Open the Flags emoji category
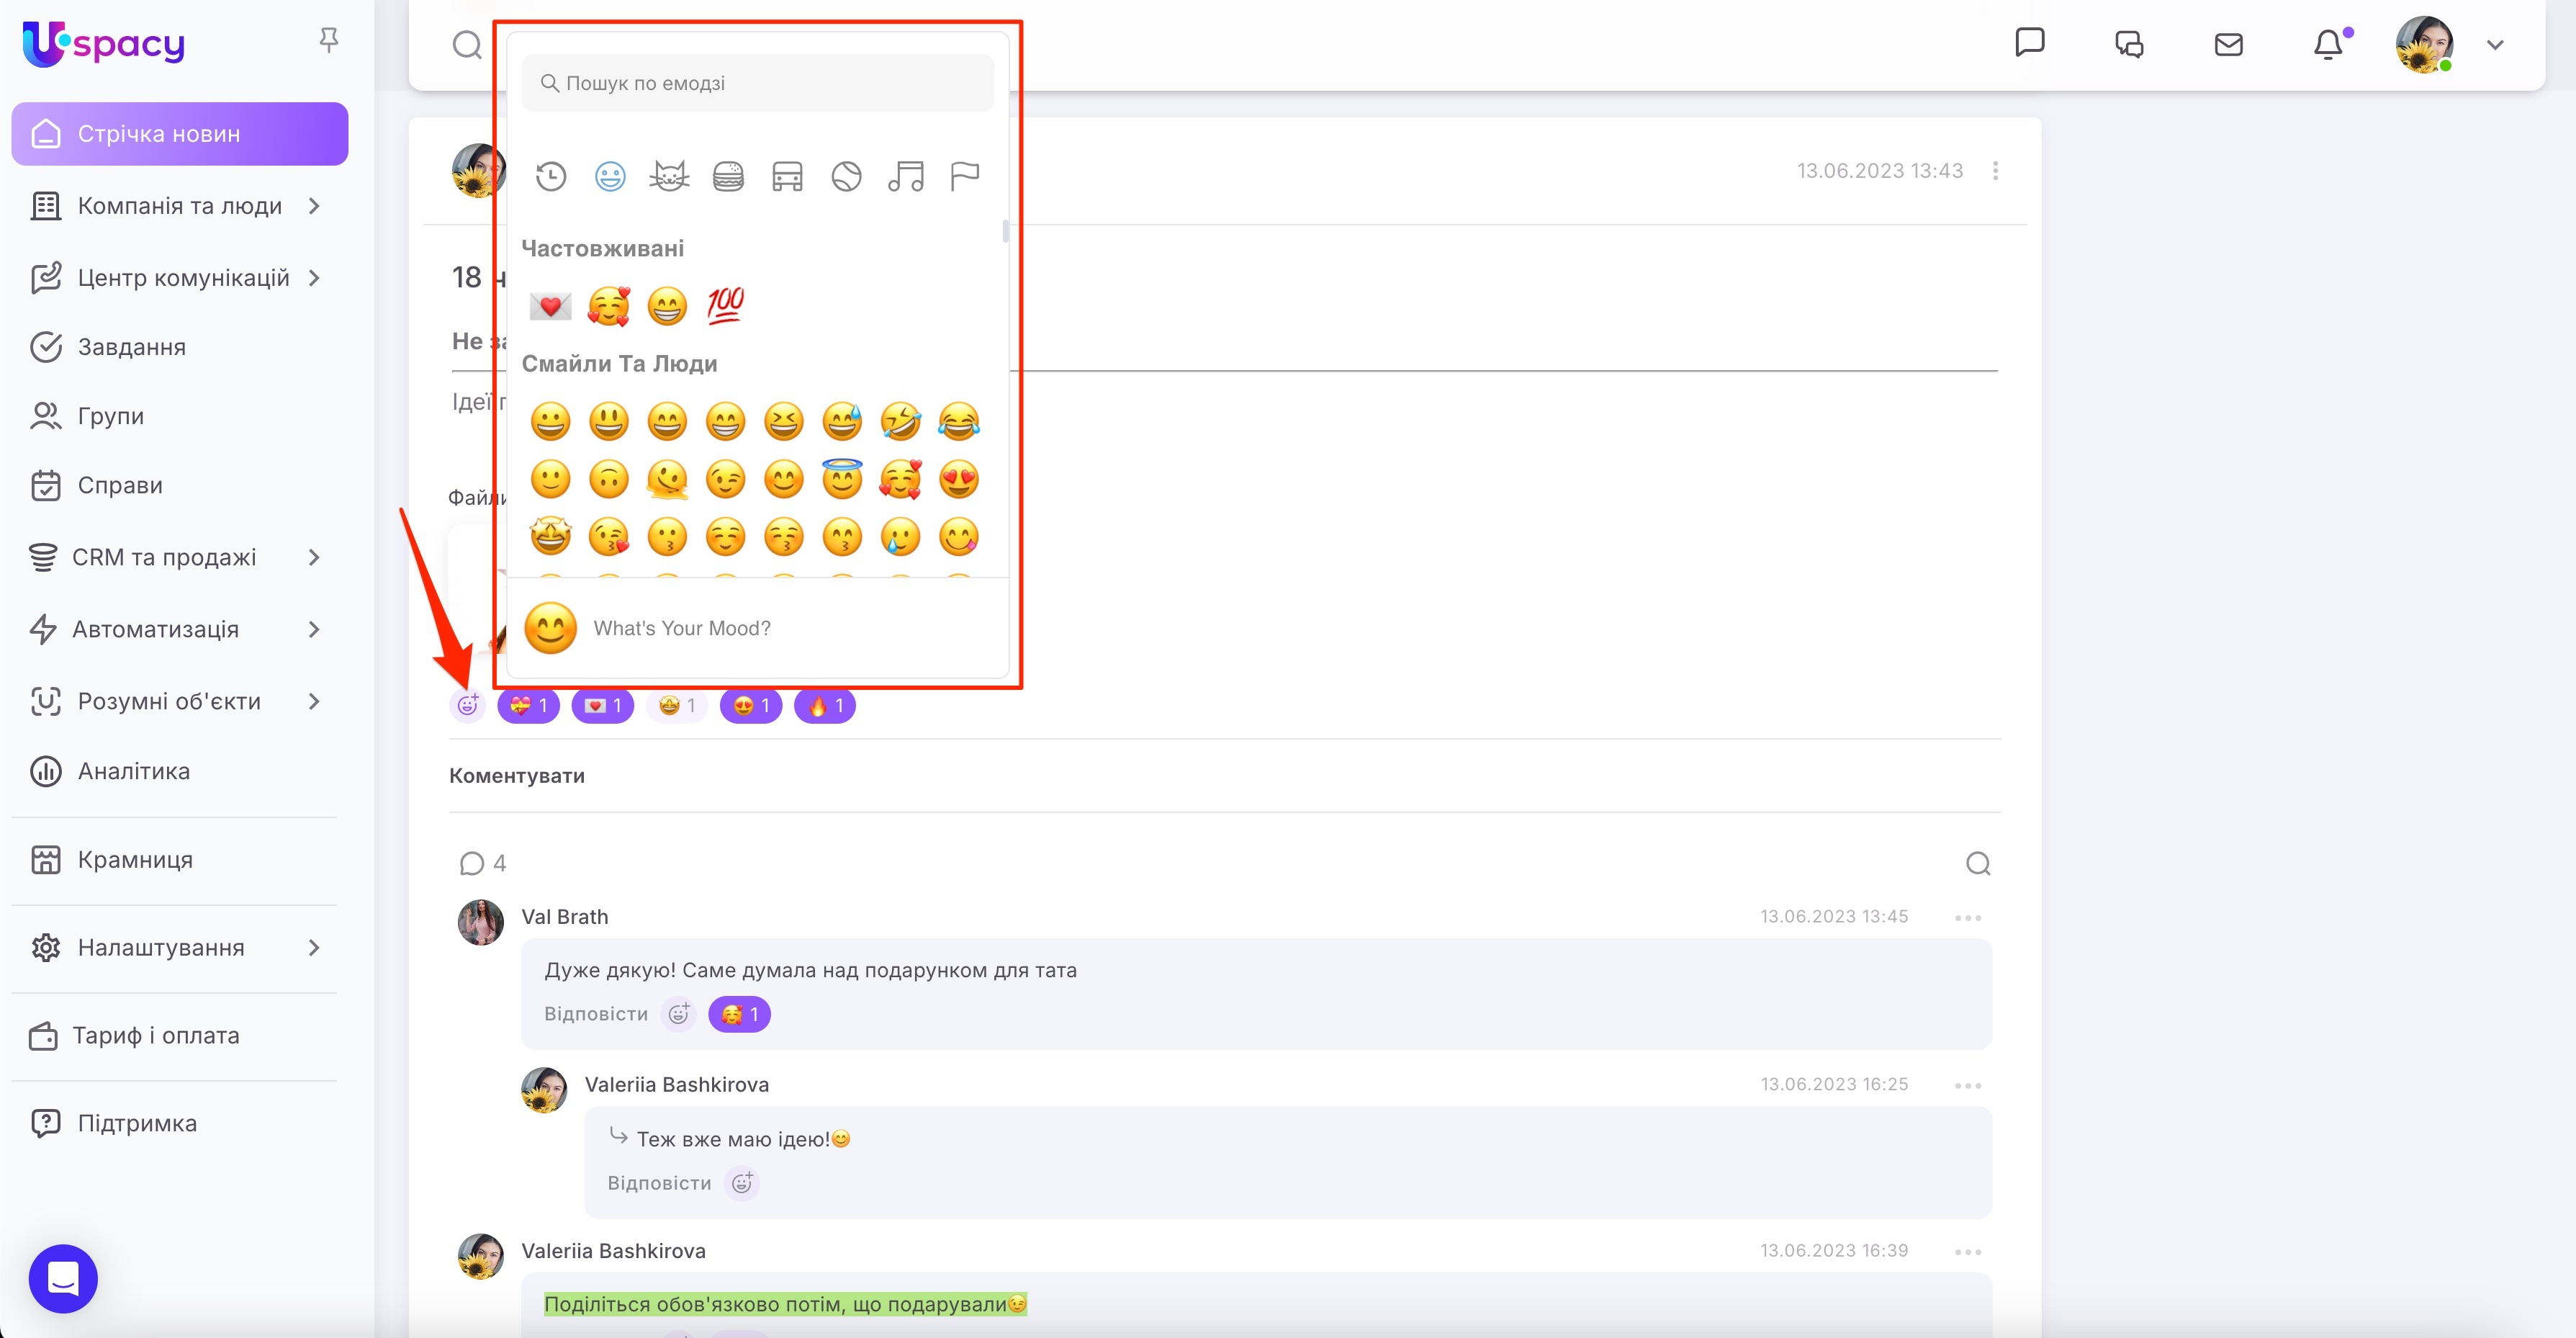Image resolution: width=2576 pixels, height=1338 pixels. point(964,177)
